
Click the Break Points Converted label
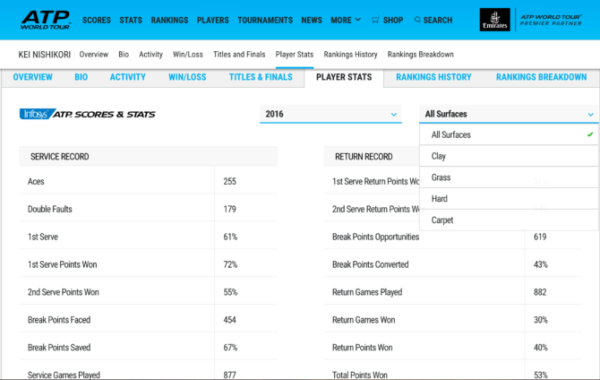370,264
